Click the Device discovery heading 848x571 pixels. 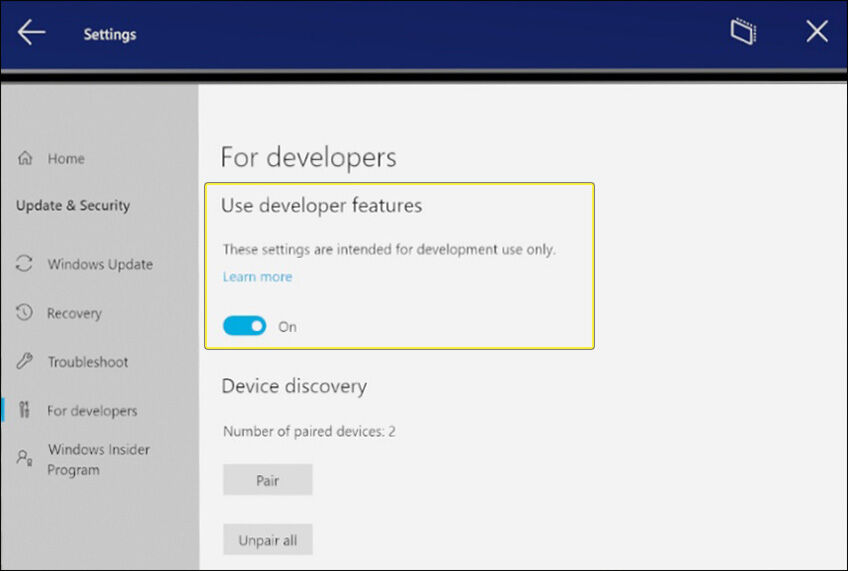294,386
